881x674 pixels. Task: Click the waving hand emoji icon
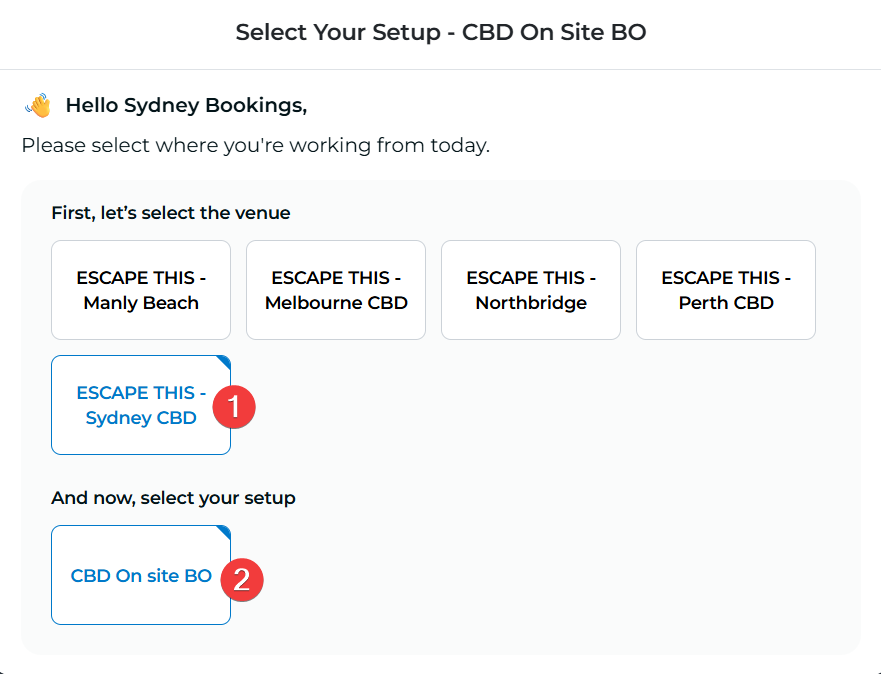pyautogui.click(x=38, y=106)
